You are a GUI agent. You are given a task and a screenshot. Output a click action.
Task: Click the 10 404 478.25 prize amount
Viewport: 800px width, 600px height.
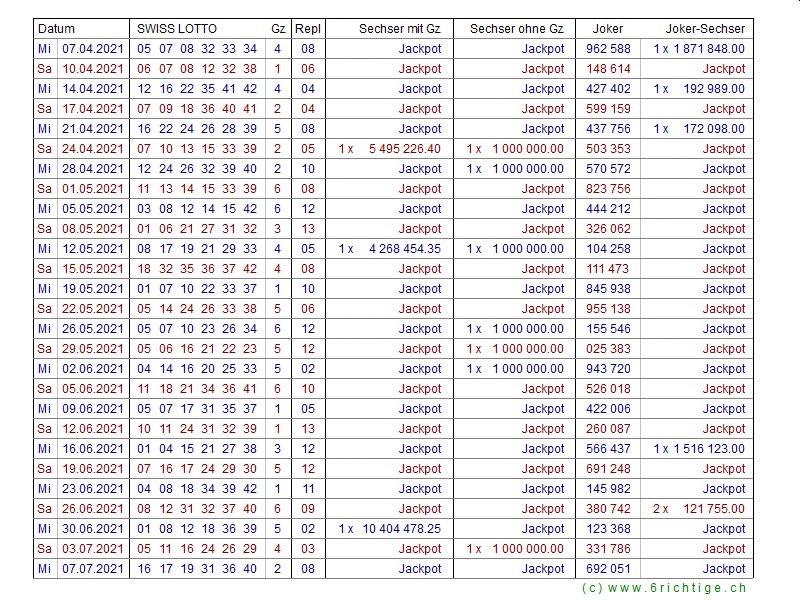404,529
